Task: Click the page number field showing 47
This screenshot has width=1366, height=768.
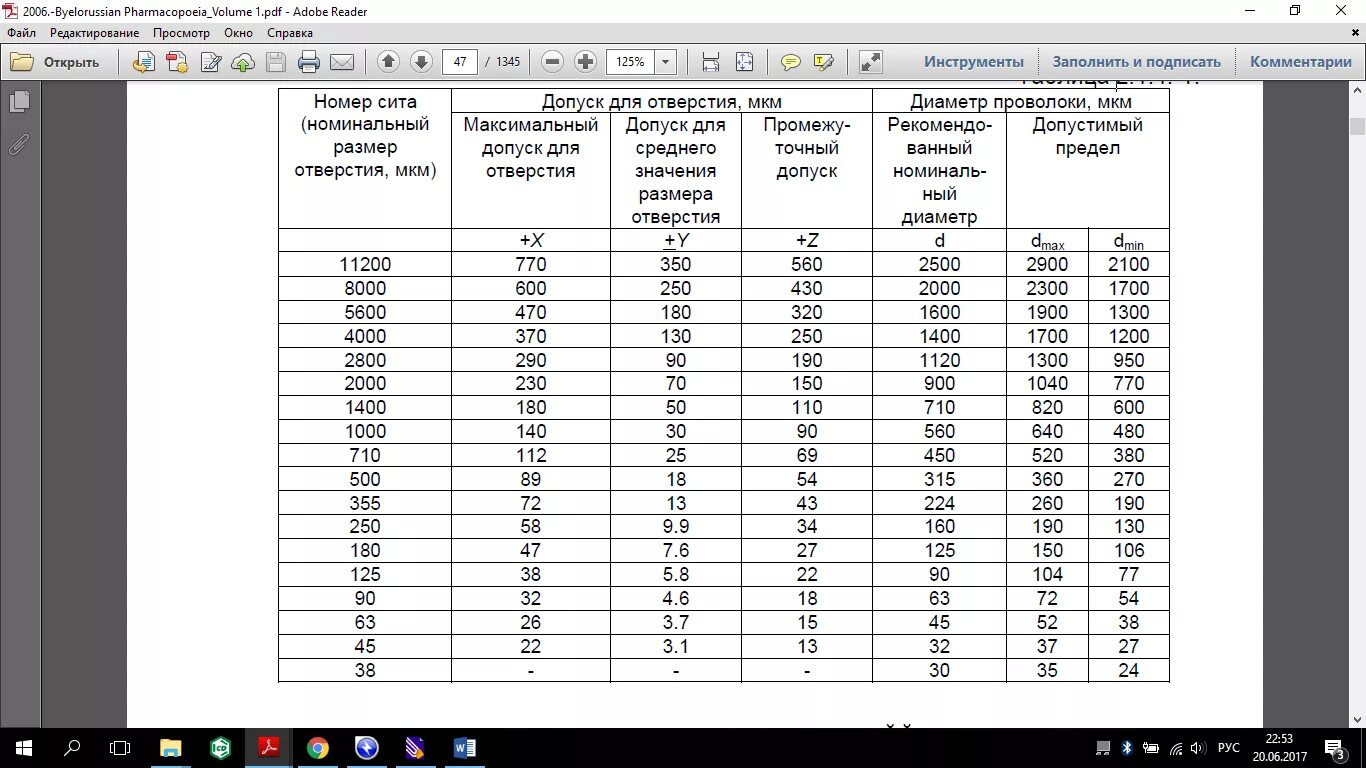Action: click(x=460, y=62)
